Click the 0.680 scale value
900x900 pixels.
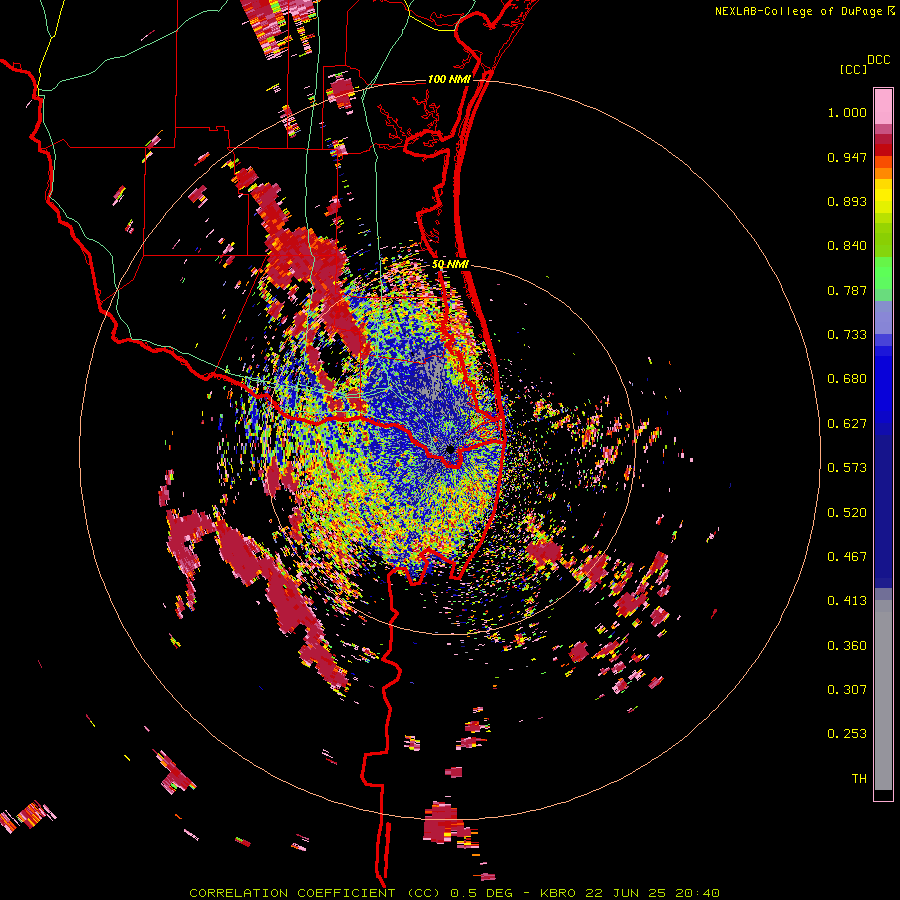pos(847,379)
